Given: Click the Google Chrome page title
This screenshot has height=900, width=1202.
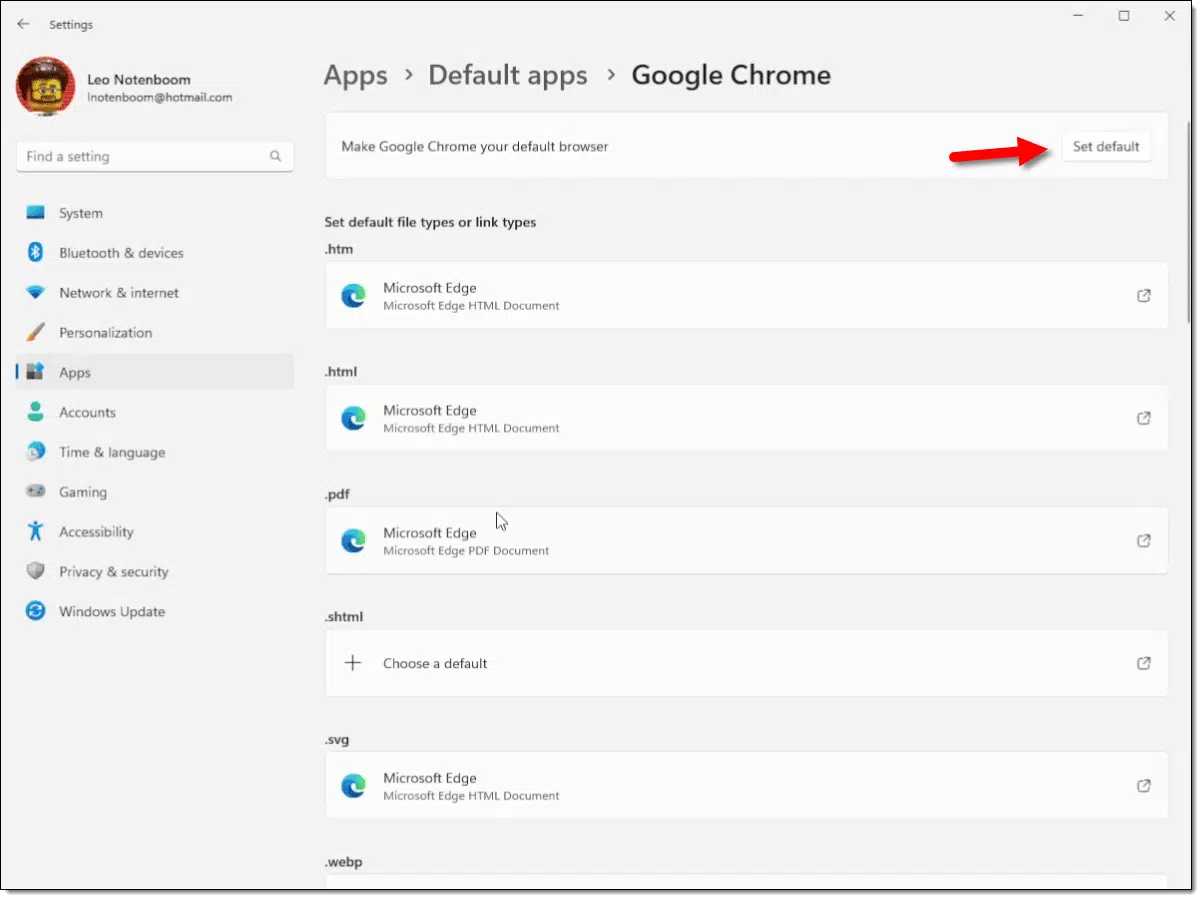Looking at the screenshot, I should [x=731, y=75].
